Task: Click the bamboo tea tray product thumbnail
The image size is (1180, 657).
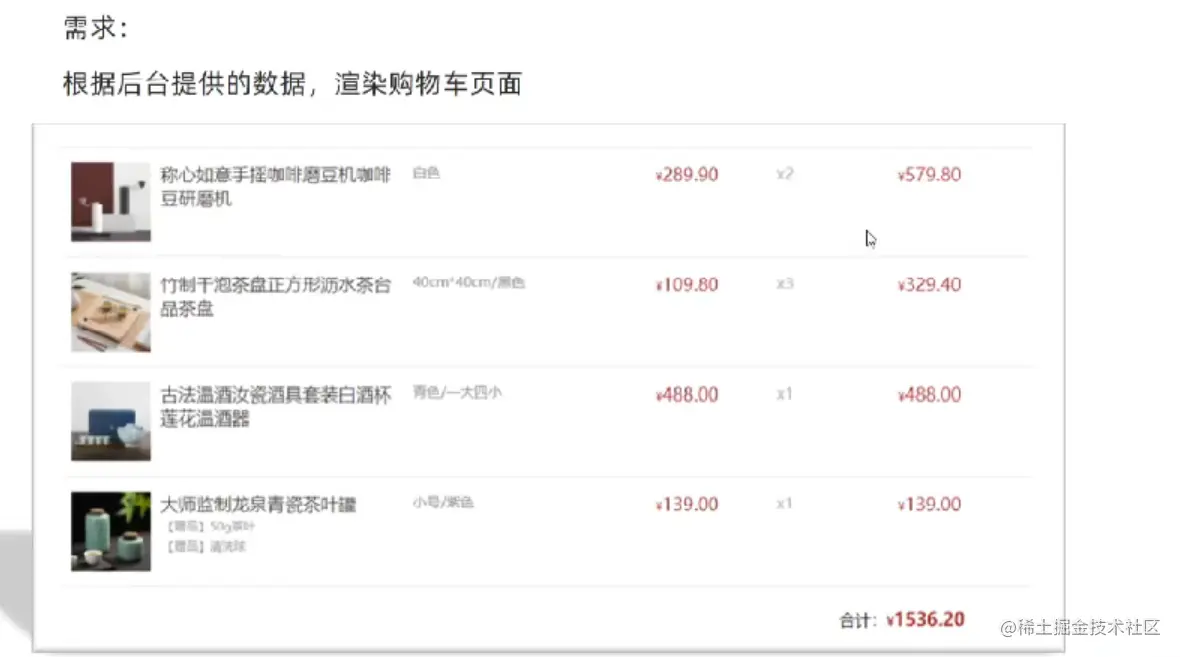Action: point(111,312)
